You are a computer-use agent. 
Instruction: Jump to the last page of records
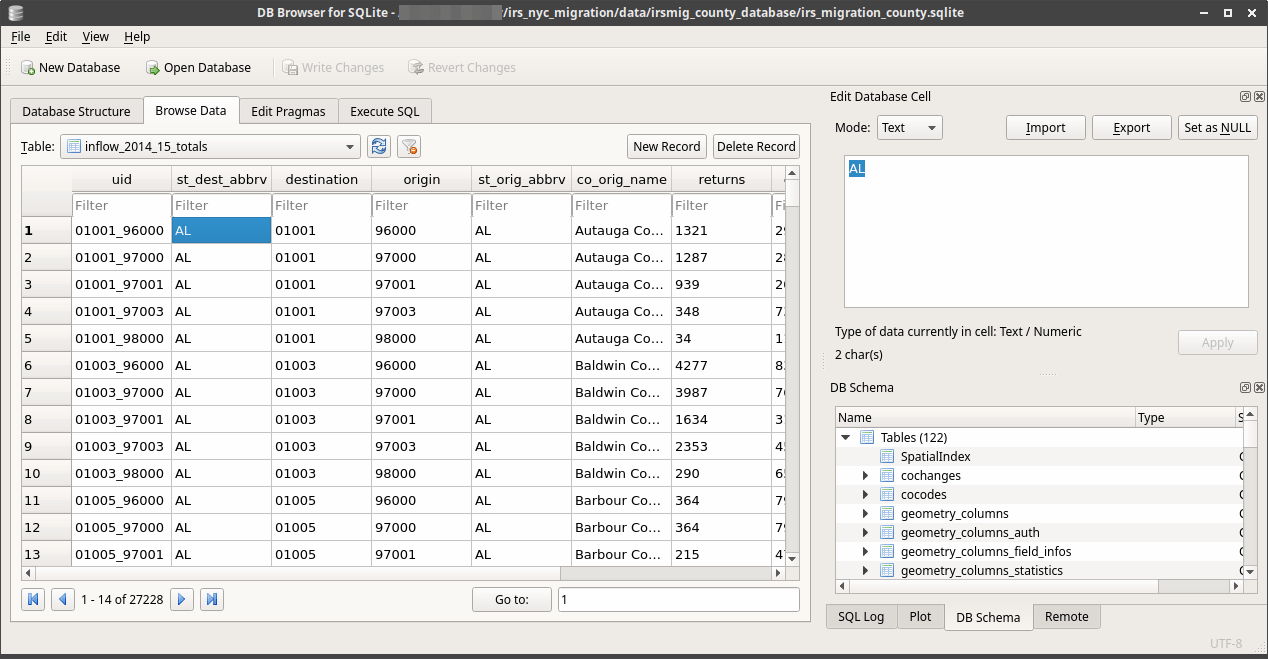(x=211, y=598)
